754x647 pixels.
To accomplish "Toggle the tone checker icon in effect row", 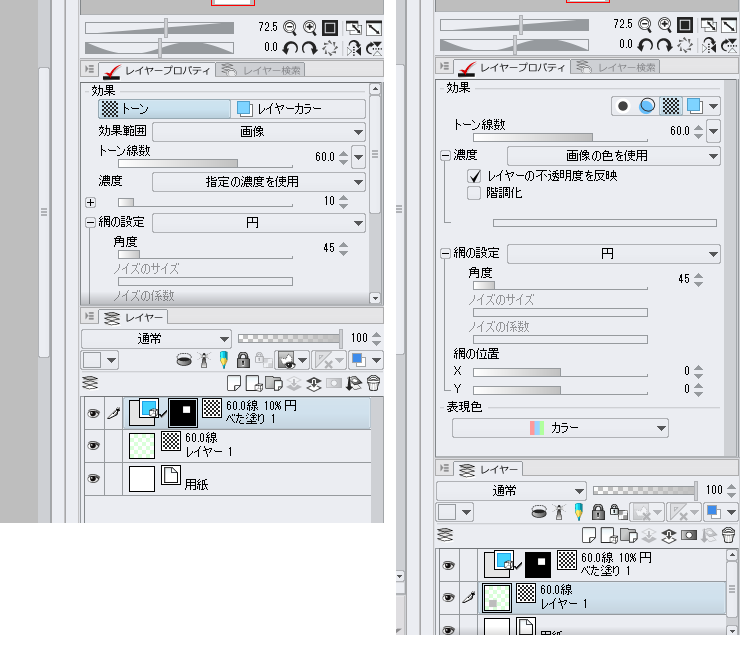I will pos(671,106).
